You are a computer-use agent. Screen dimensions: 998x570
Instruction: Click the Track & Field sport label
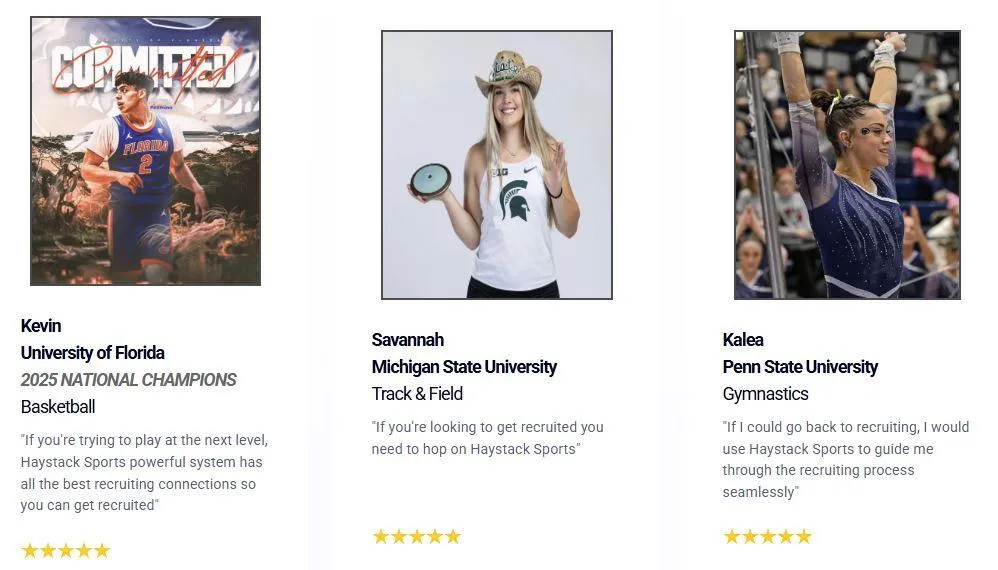coord(417,394)
